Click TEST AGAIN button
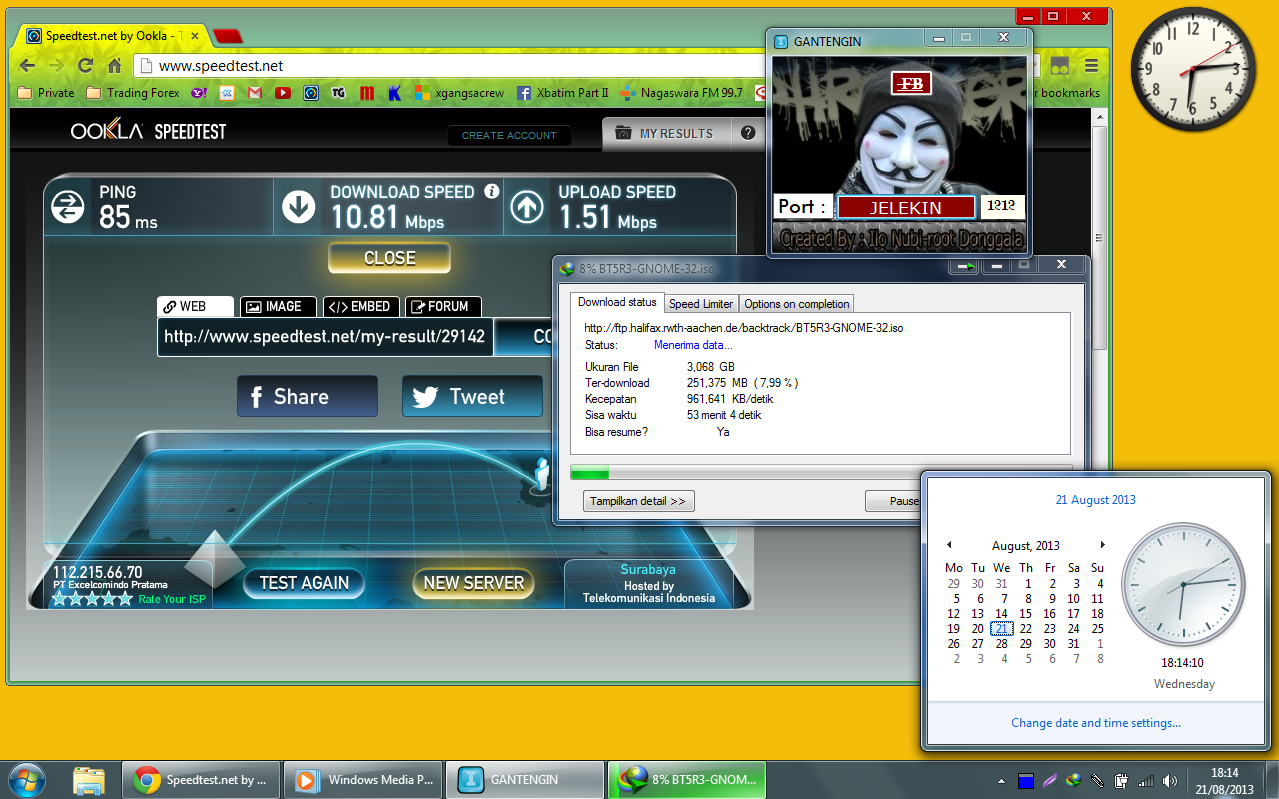 [x=304, y=583]
